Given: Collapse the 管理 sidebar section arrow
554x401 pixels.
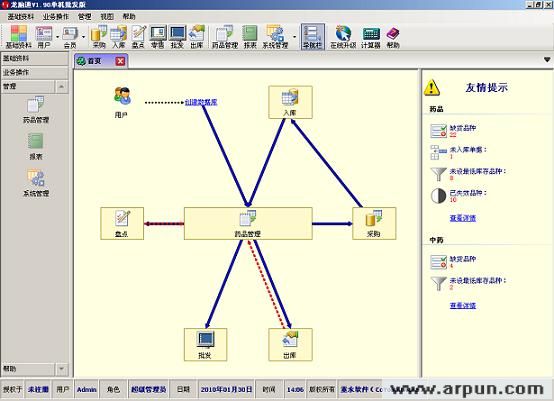Looking at the screenshot, I should 61,86.
